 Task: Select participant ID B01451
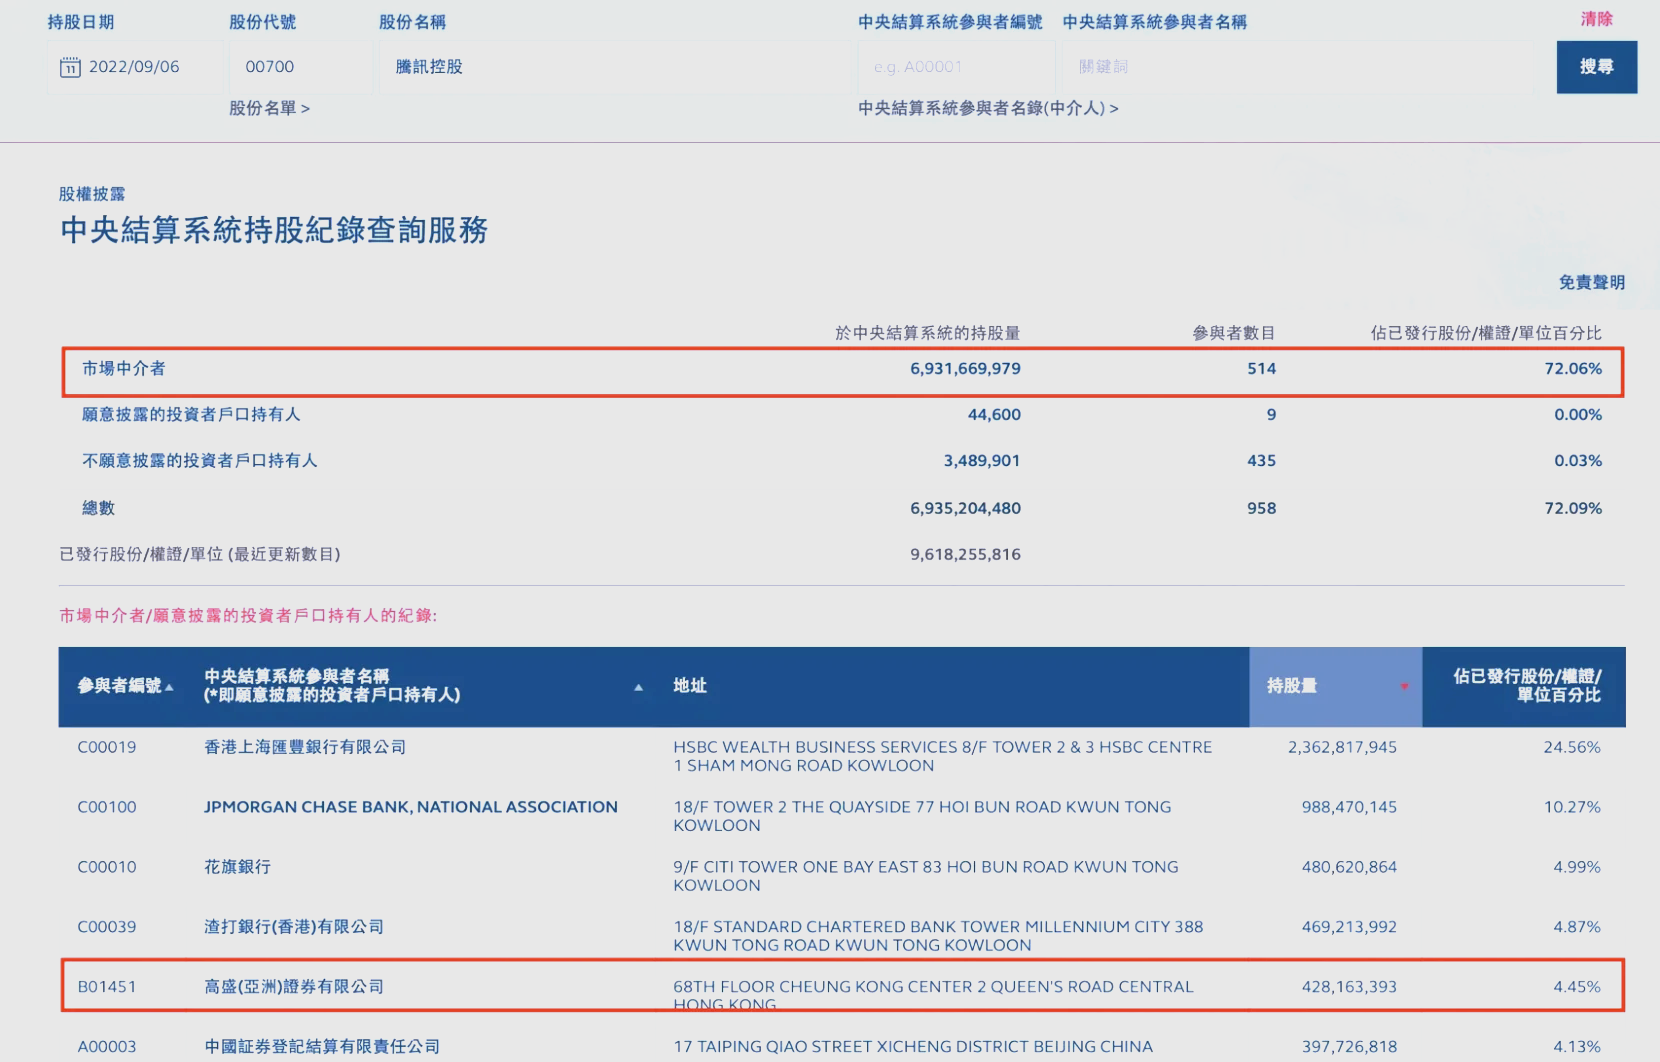click(107, 987)
